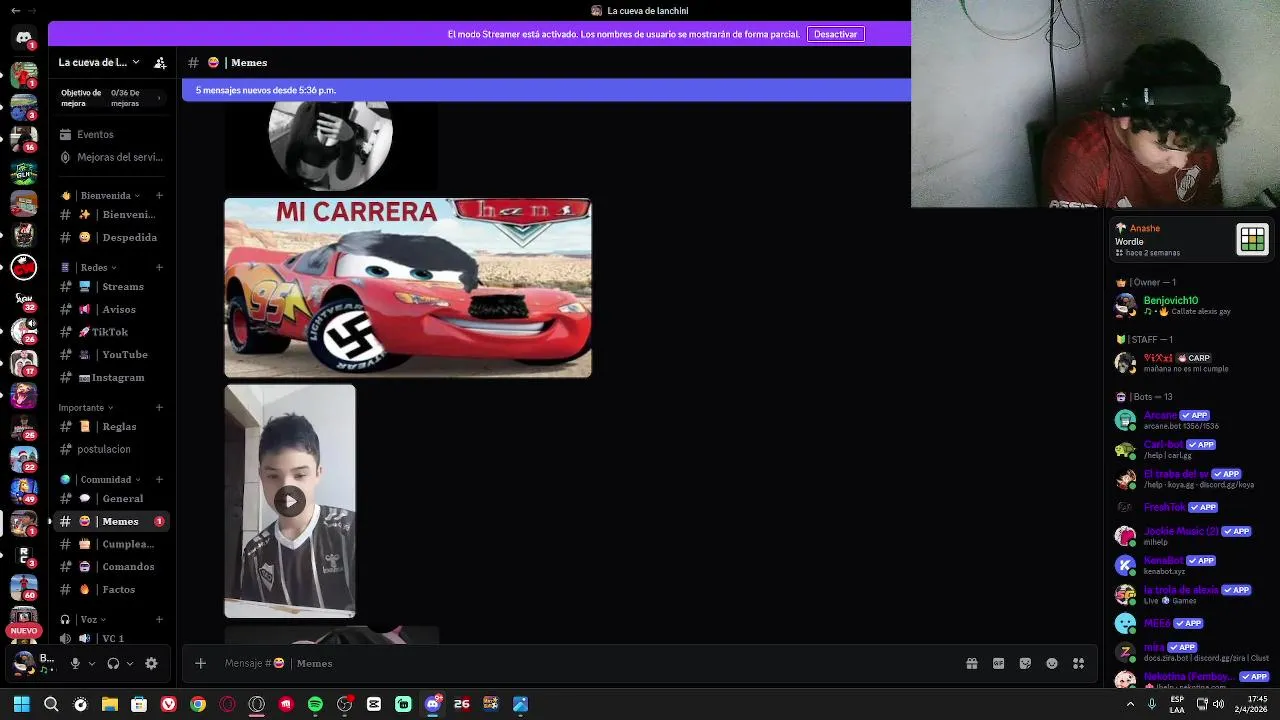Open the General channel
Viewport: 1280px width, 720px height.
tap(112, 499)
